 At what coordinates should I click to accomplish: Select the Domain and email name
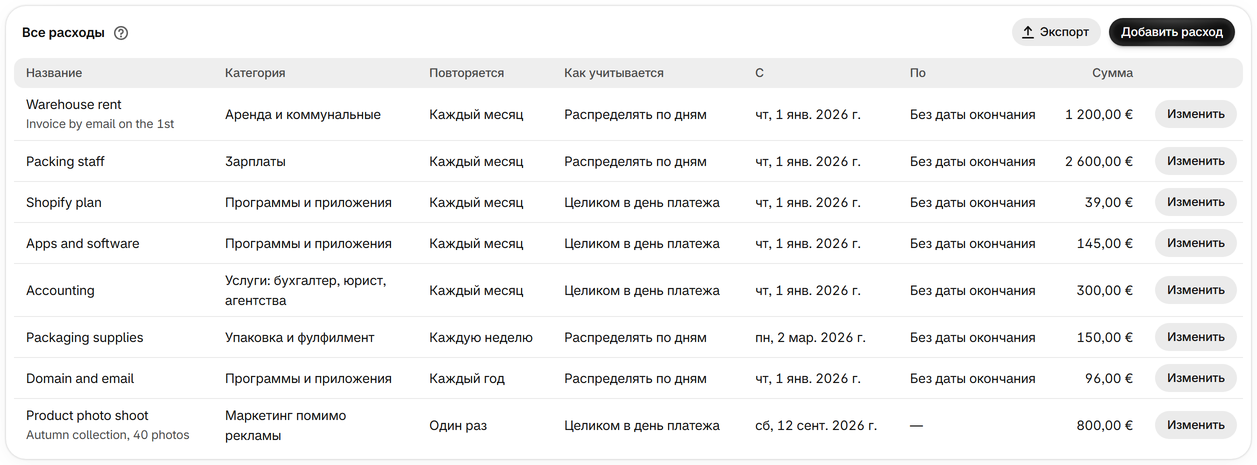click(80, 378)
